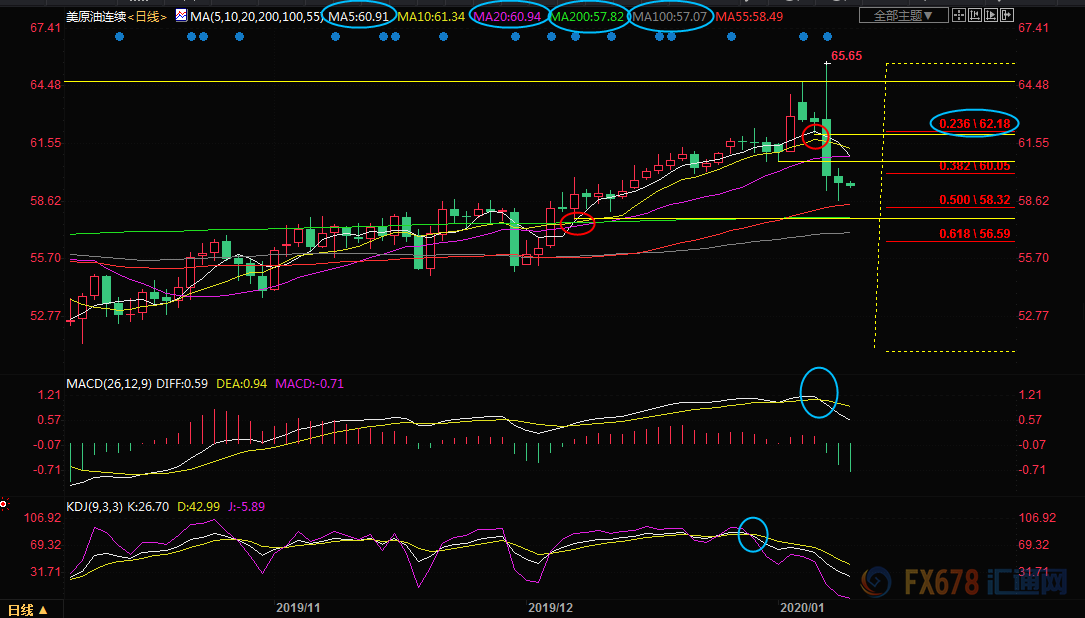Select the 0.236 Fibonacci level at 62.18

coord(974,123)
